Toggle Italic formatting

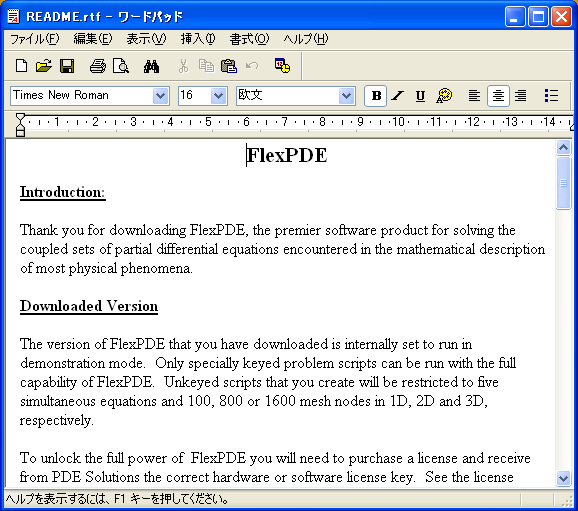click(398, 96)
